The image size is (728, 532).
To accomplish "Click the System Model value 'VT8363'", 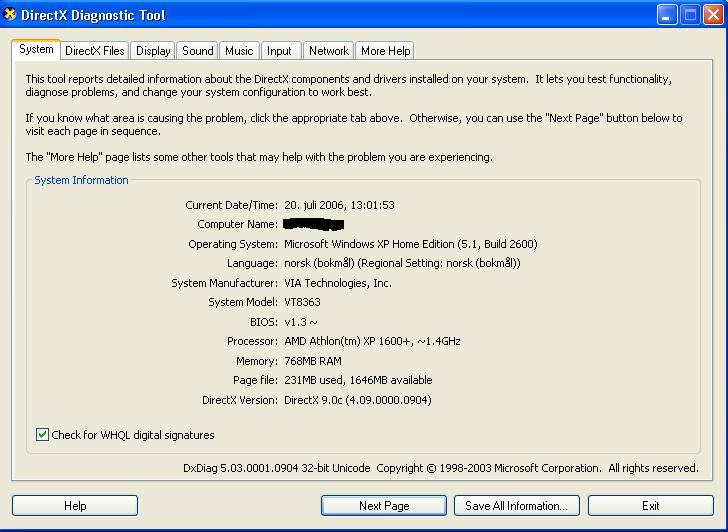I will pos(302,302).
